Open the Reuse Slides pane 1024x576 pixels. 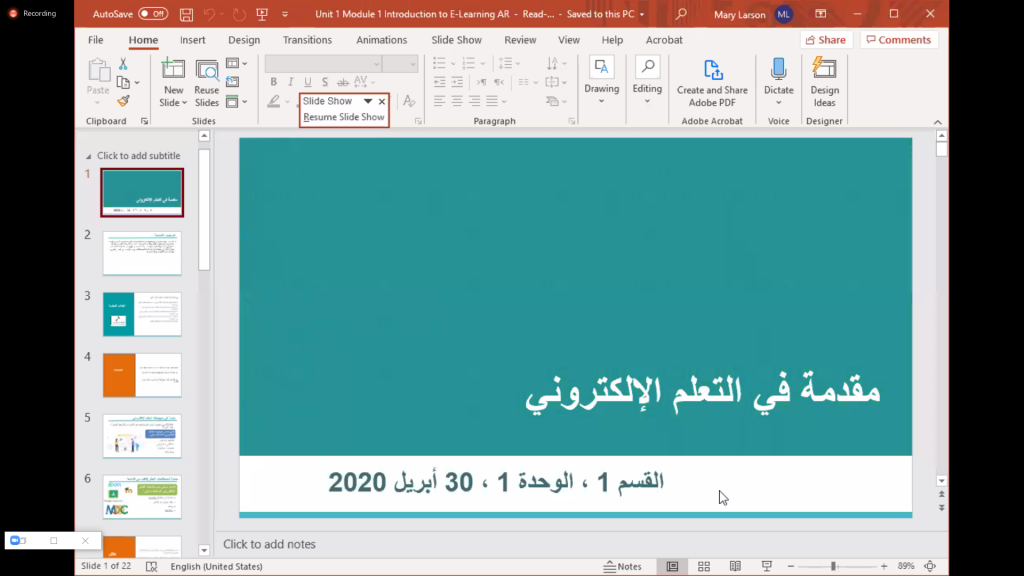click(x=206, y=83)
